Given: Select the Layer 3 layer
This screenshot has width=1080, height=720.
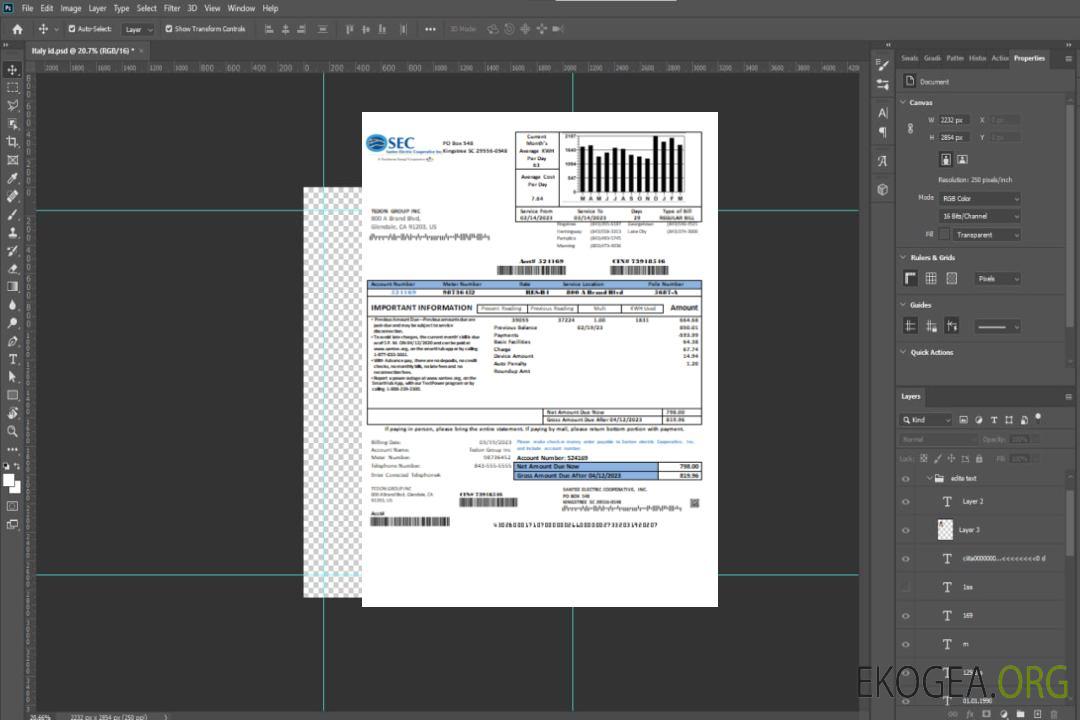Looking at the screenshot, I should (969, 529).
